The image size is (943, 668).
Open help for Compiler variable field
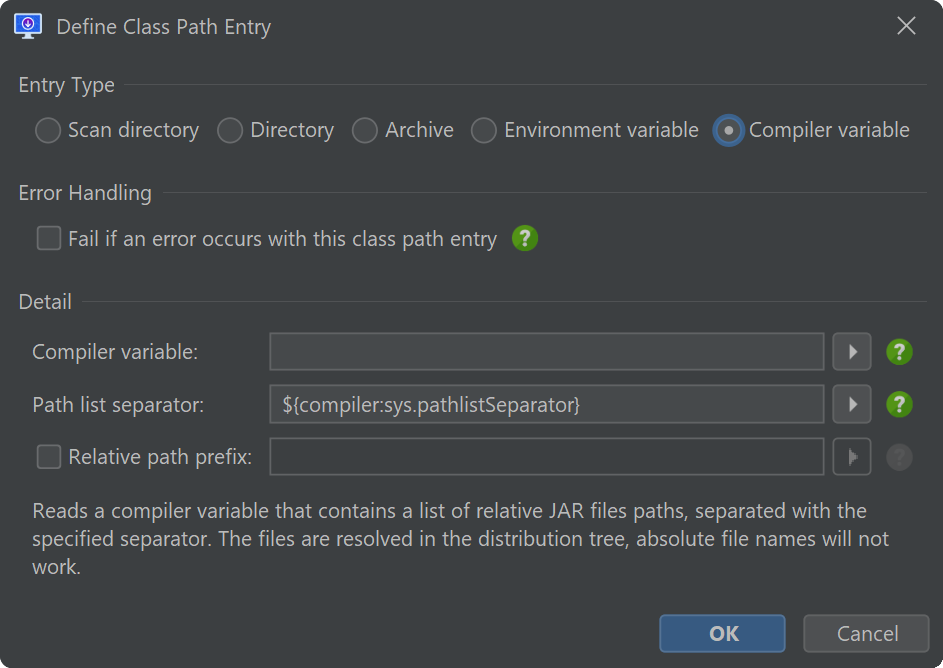899,352
